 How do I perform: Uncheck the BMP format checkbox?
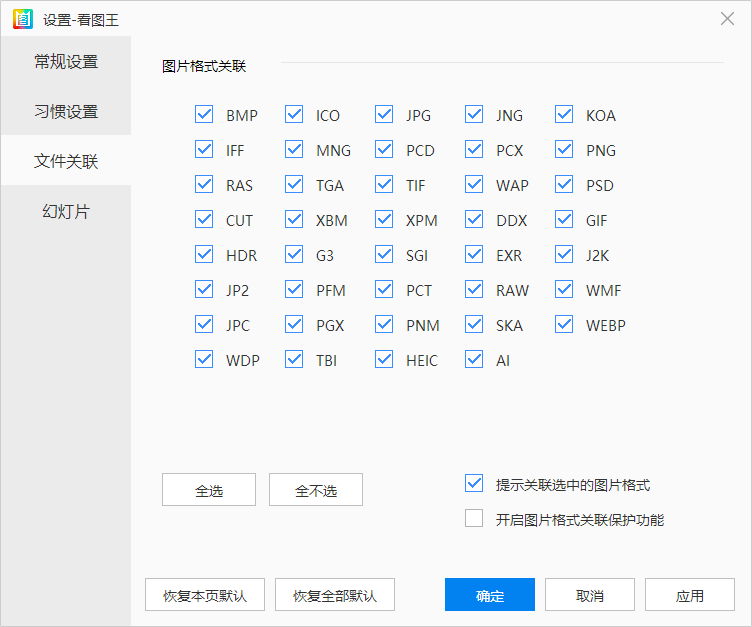(204, 115)
